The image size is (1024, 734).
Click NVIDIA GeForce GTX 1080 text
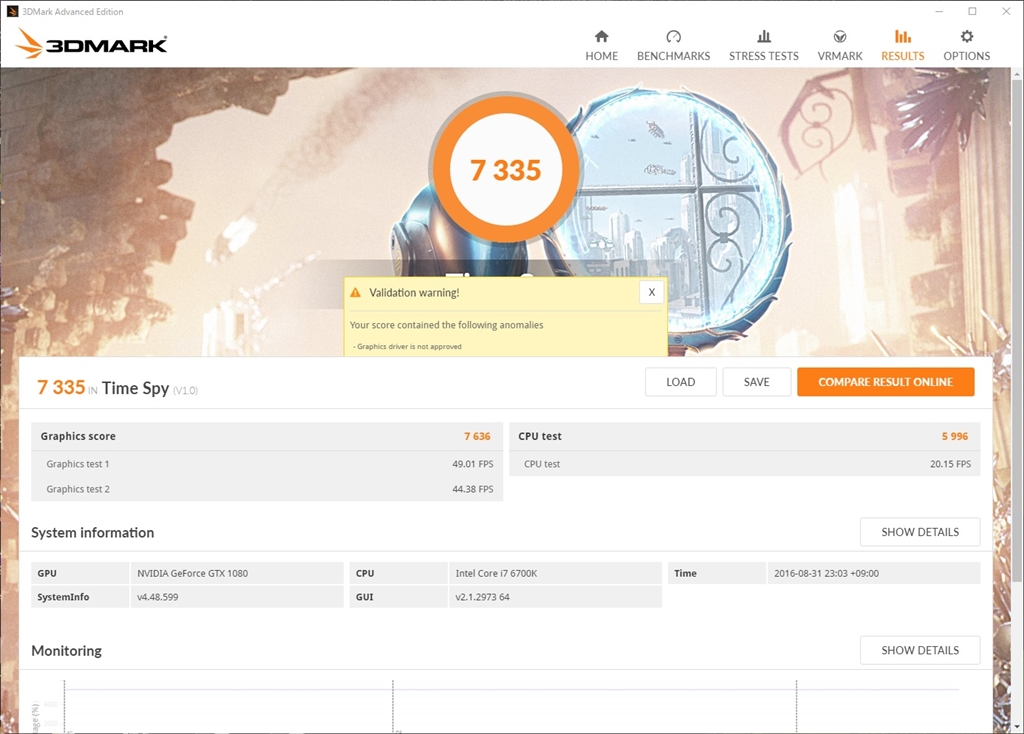[x=193, y=573]
